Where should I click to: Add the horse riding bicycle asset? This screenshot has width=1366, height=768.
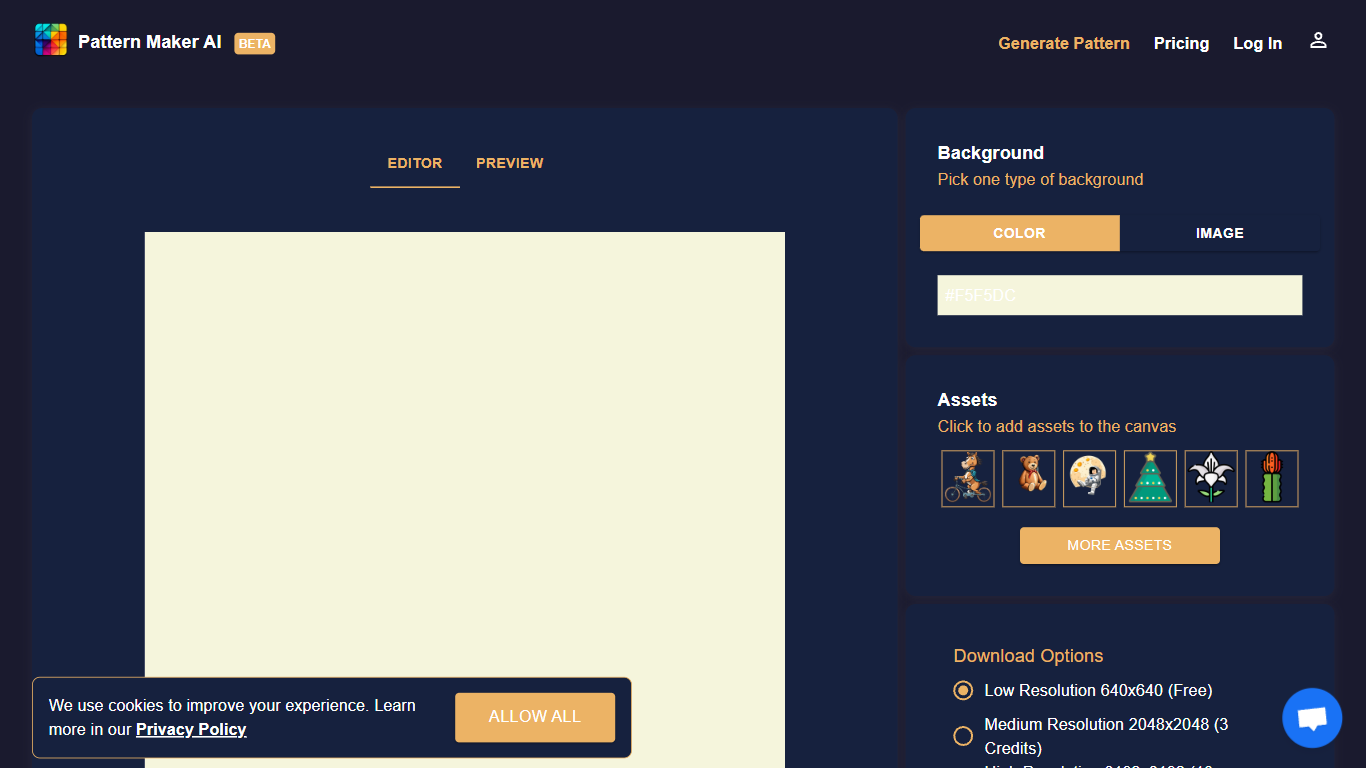[x=967, y=478]
